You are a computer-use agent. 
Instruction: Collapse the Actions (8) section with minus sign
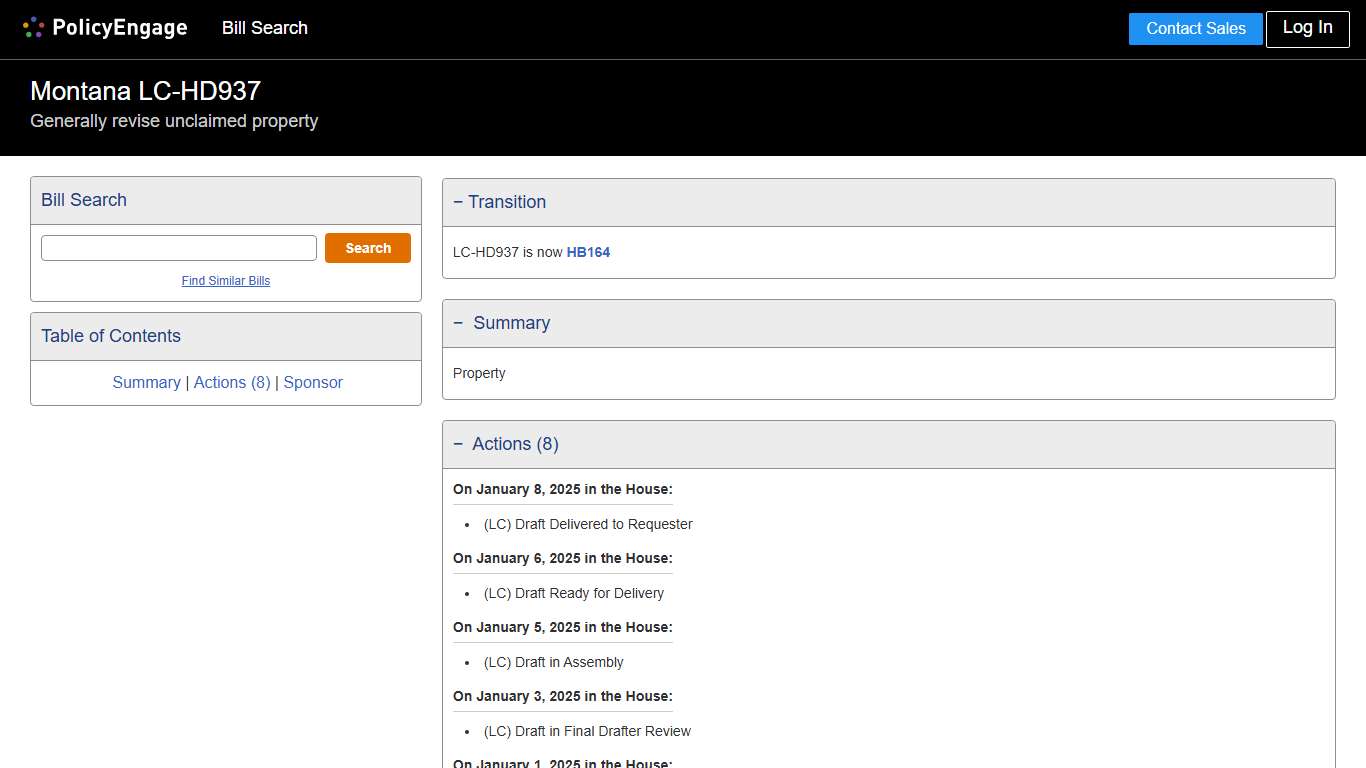458,444
